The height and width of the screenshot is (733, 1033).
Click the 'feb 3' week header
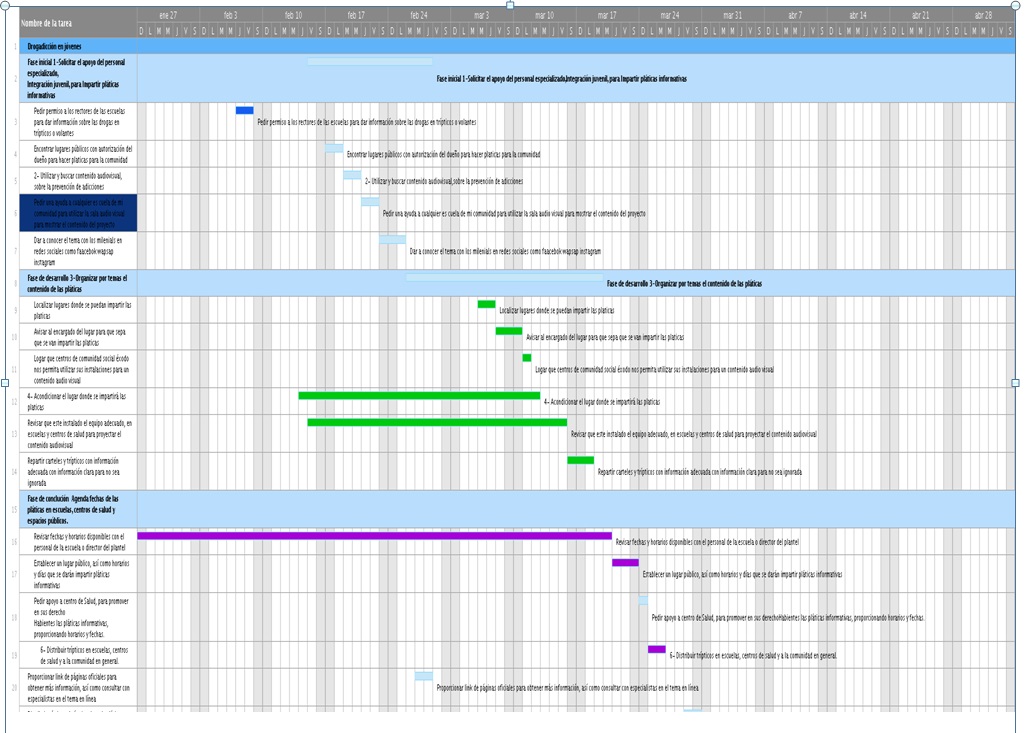coord(231,15)
